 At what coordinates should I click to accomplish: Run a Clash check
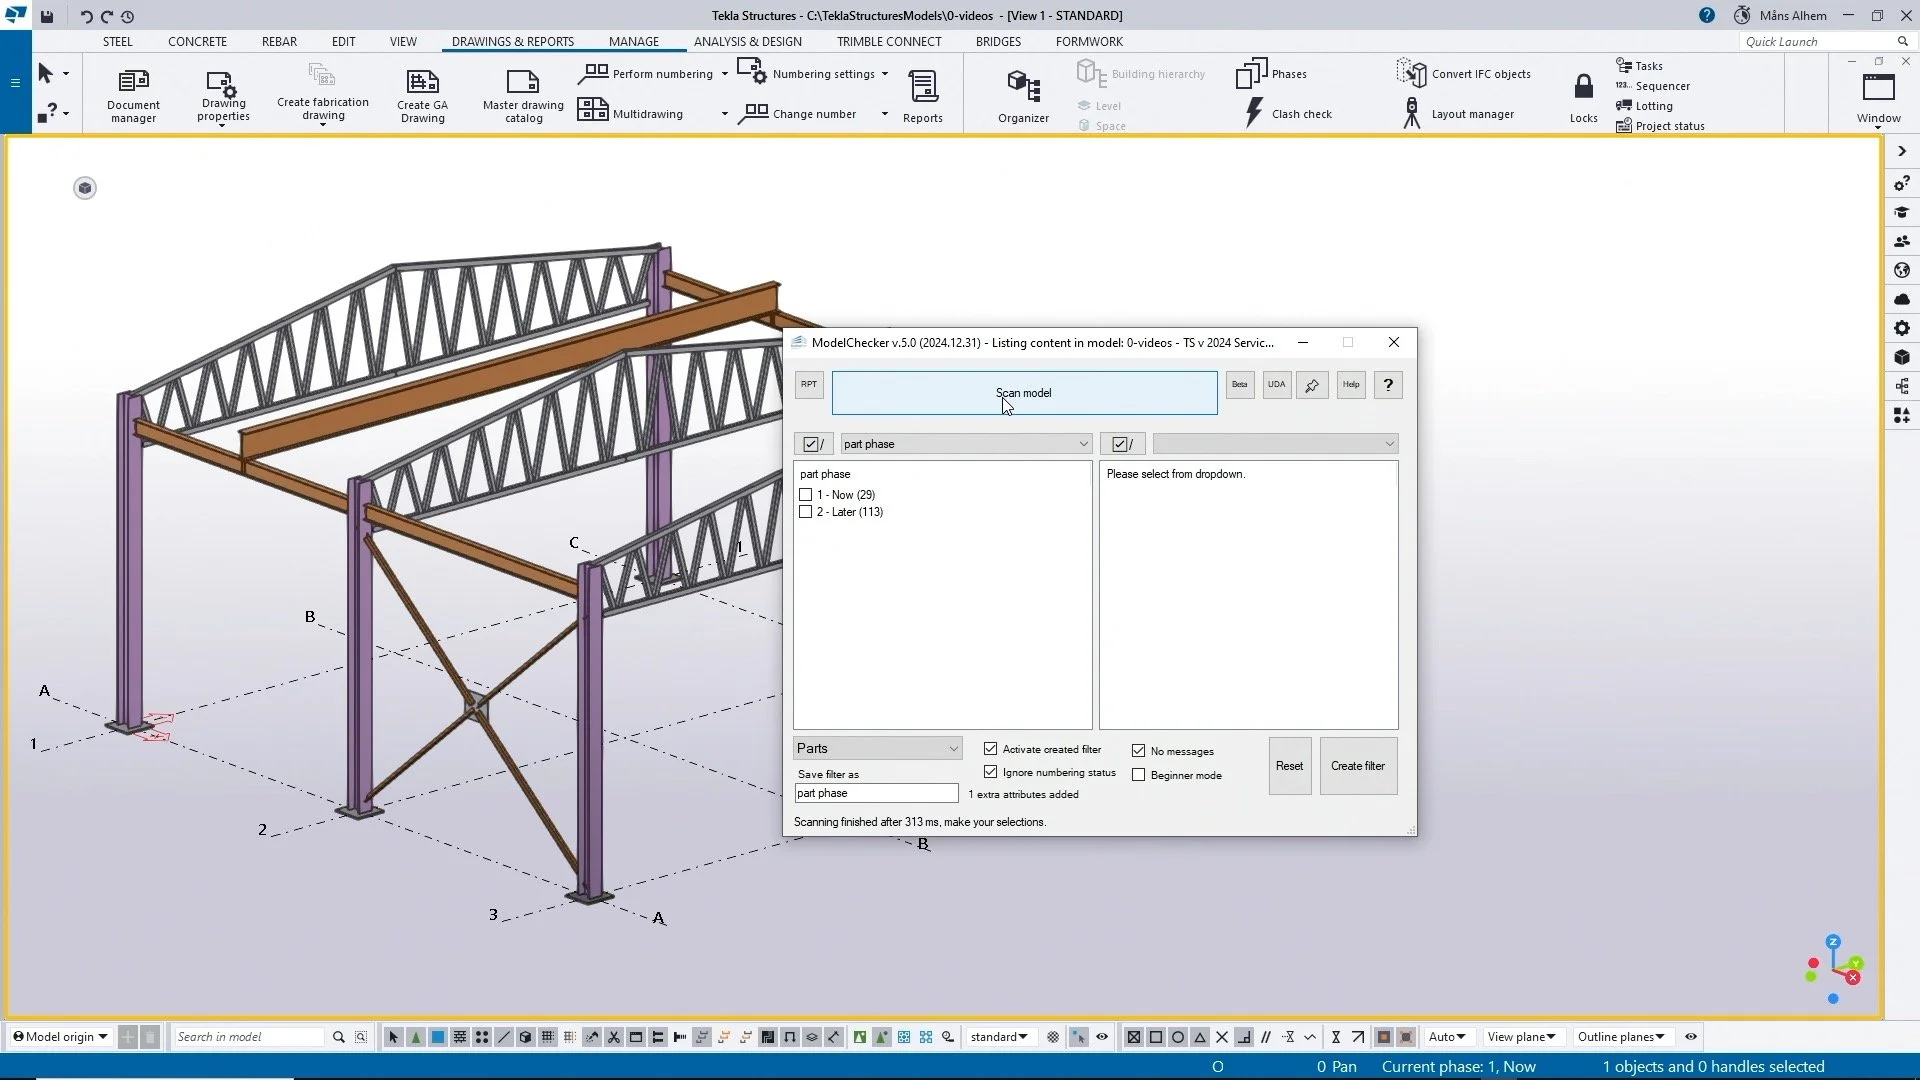coord(1289,113)
